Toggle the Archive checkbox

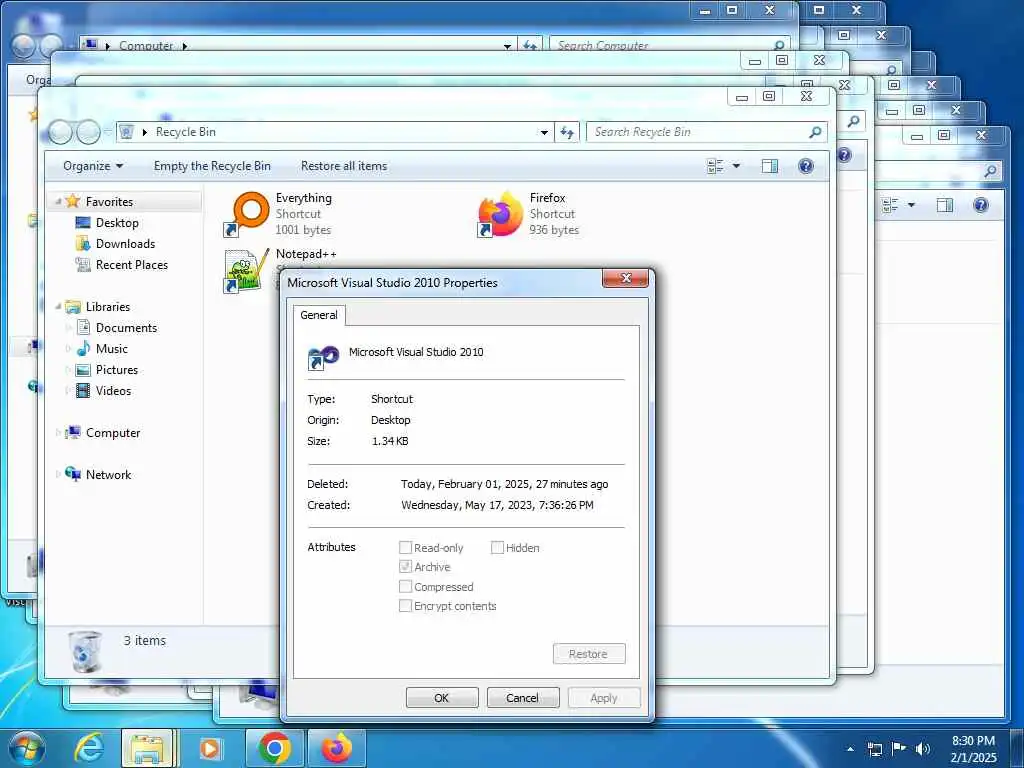(405, 566)
